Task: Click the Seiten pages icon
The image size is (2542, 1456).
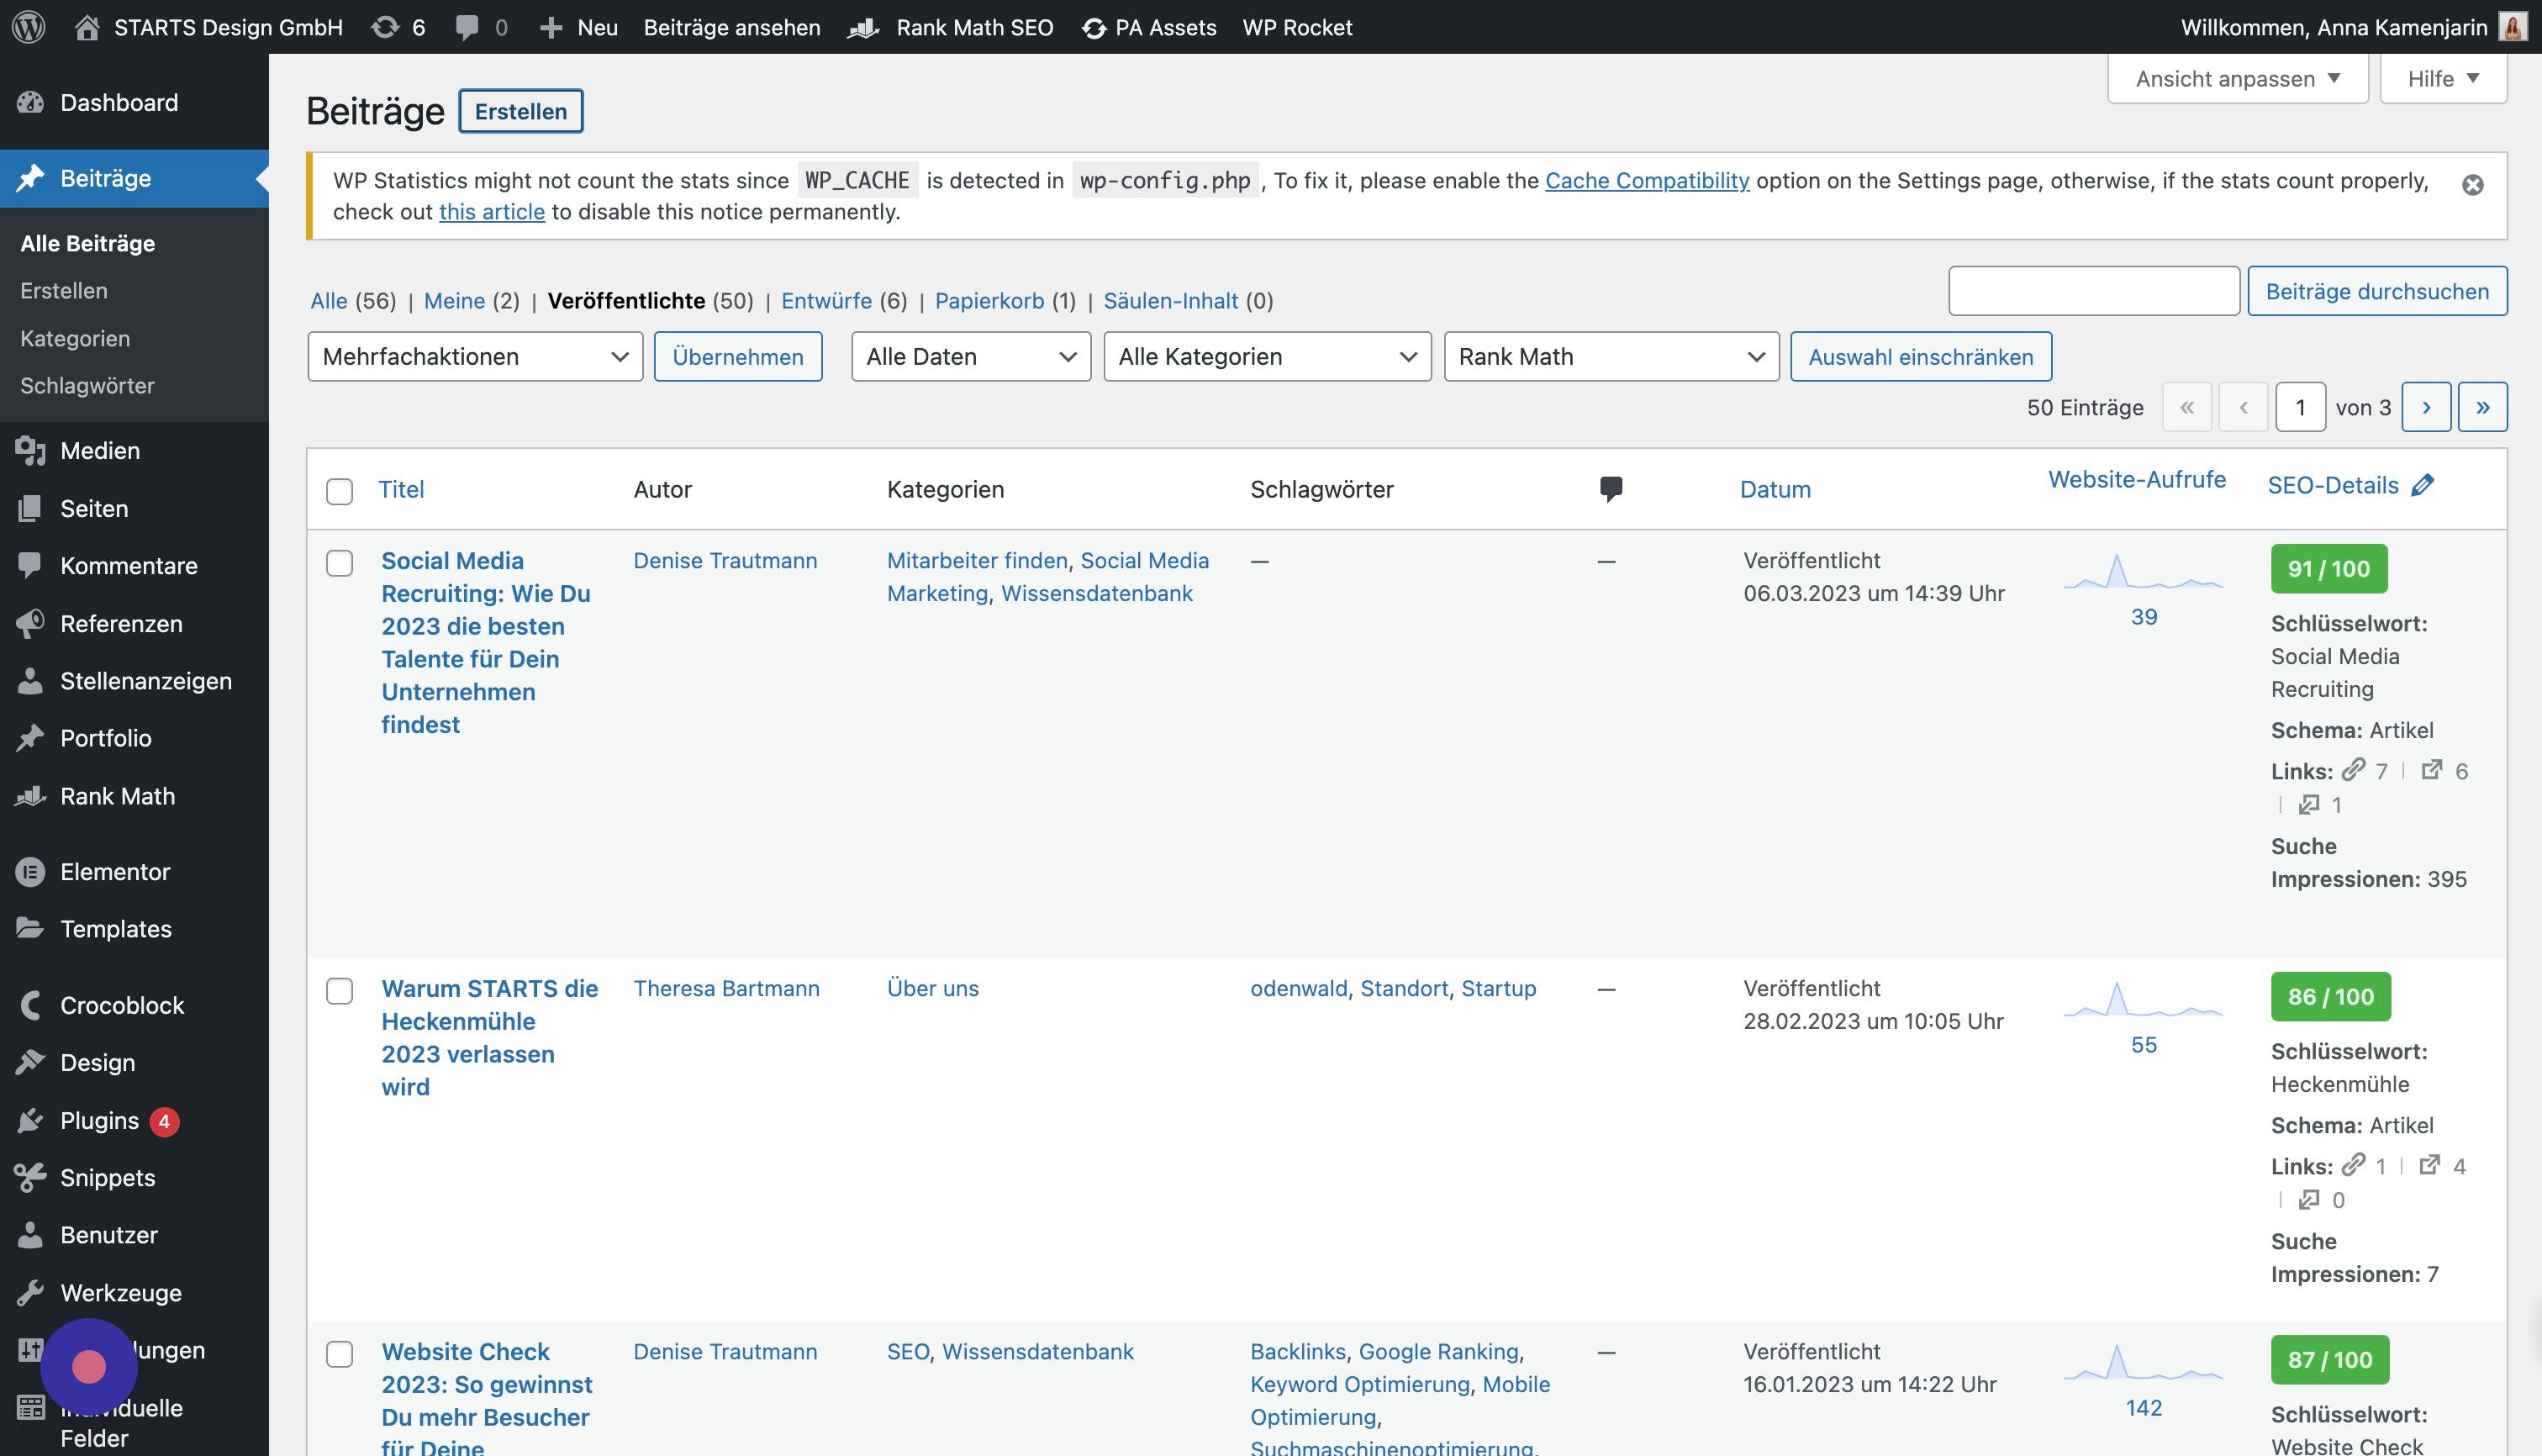Action: [x=30, y=508]
